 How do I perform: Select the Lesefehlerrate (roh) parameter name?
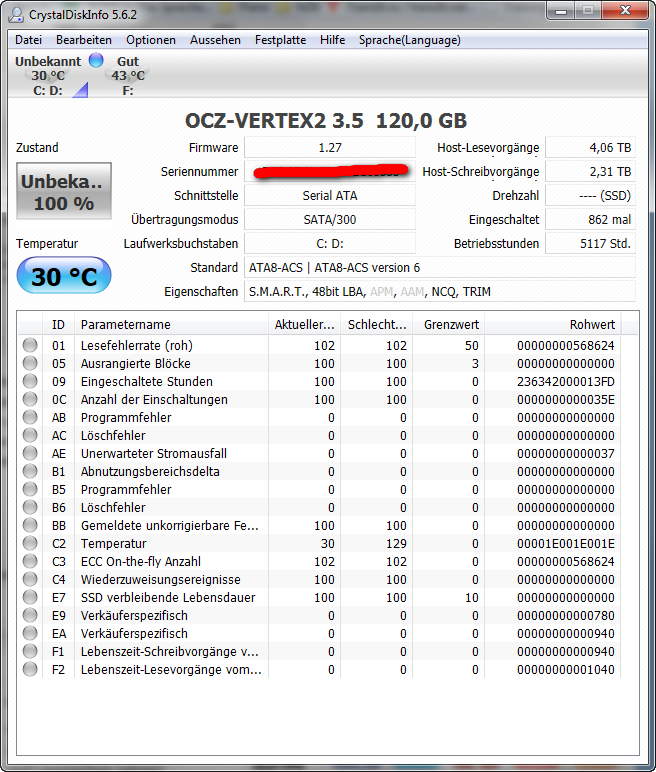[136, 346]
